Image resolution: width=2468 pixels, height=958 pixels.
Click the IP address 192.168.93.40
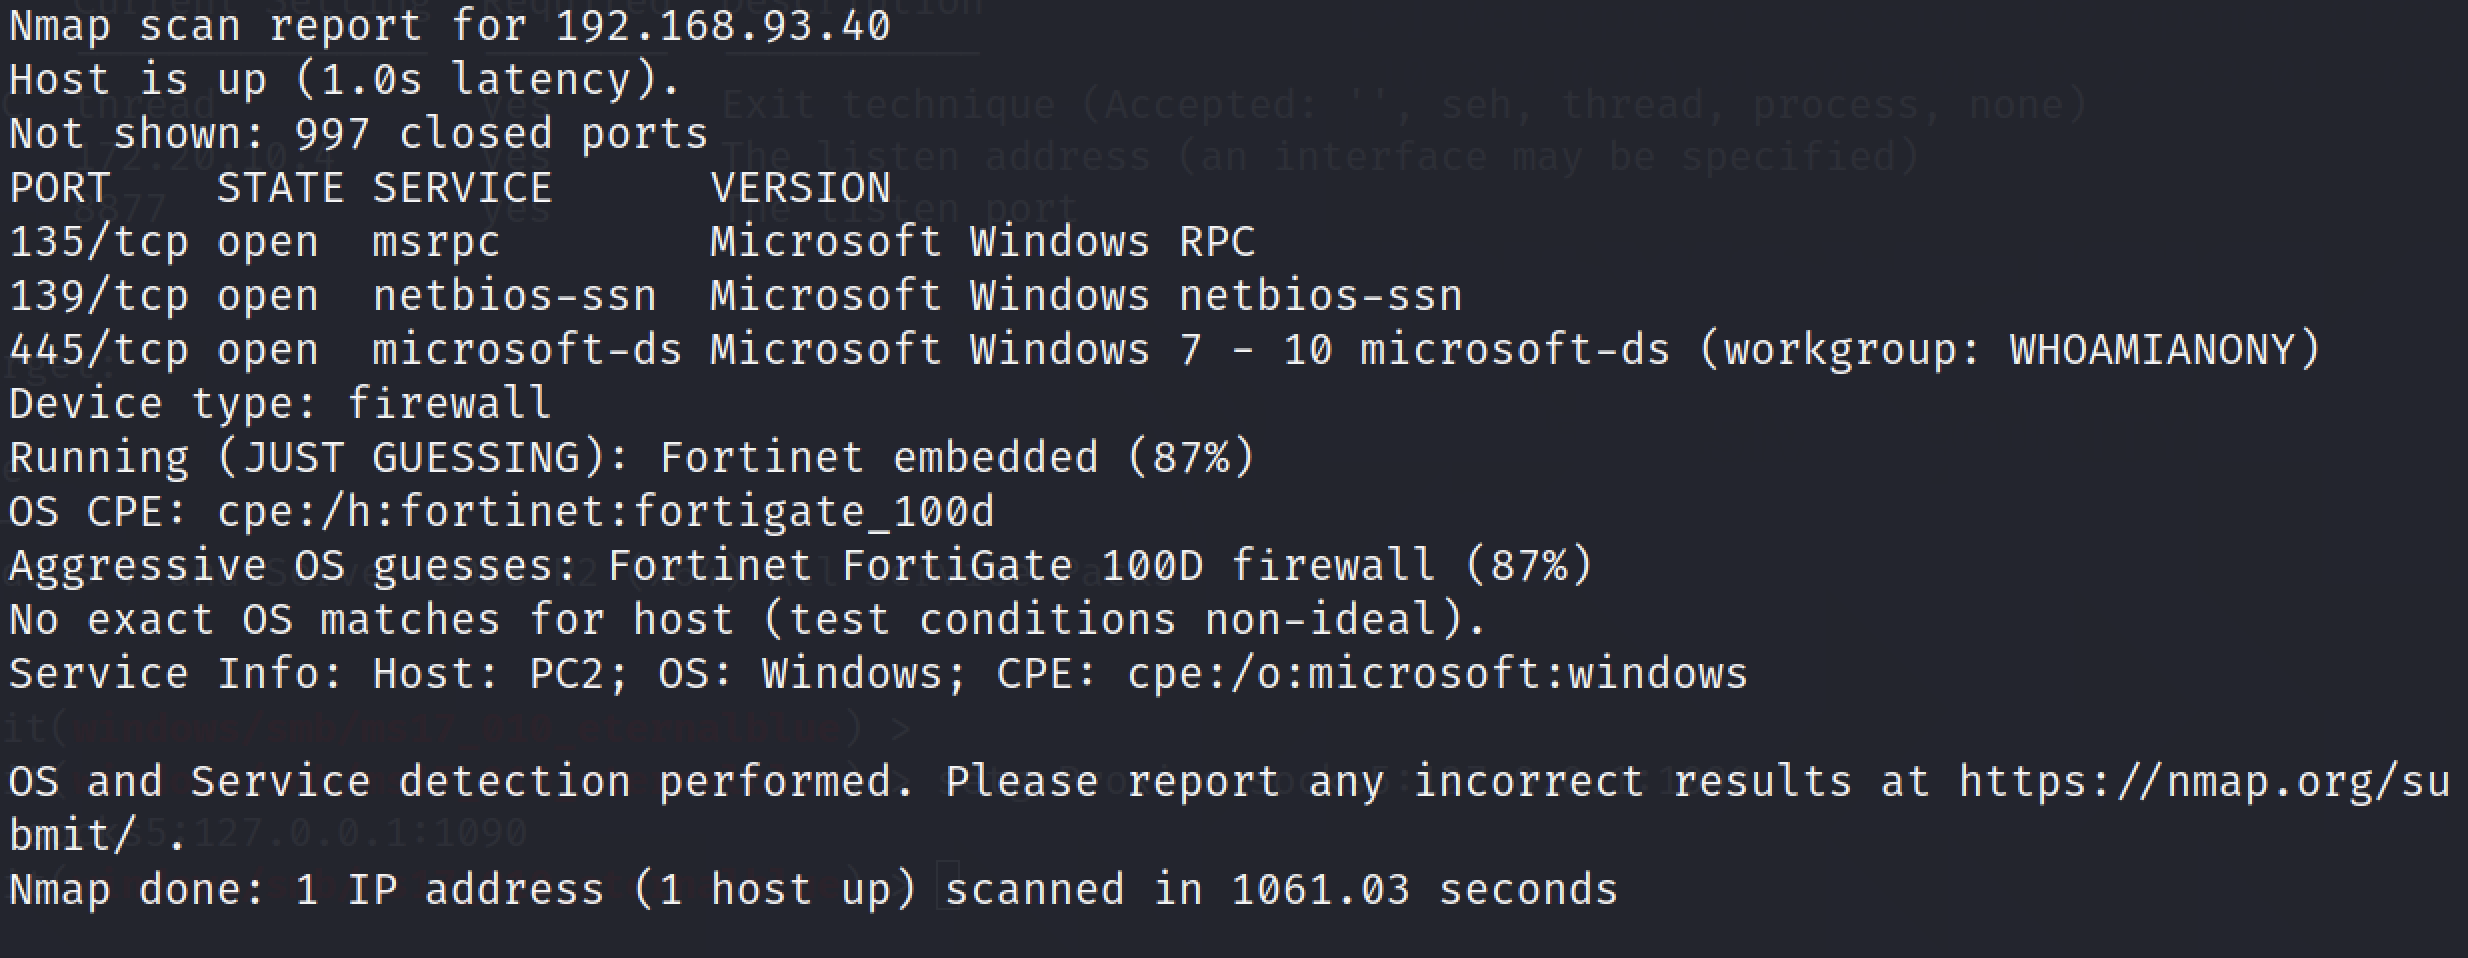[x=722, y=26]
